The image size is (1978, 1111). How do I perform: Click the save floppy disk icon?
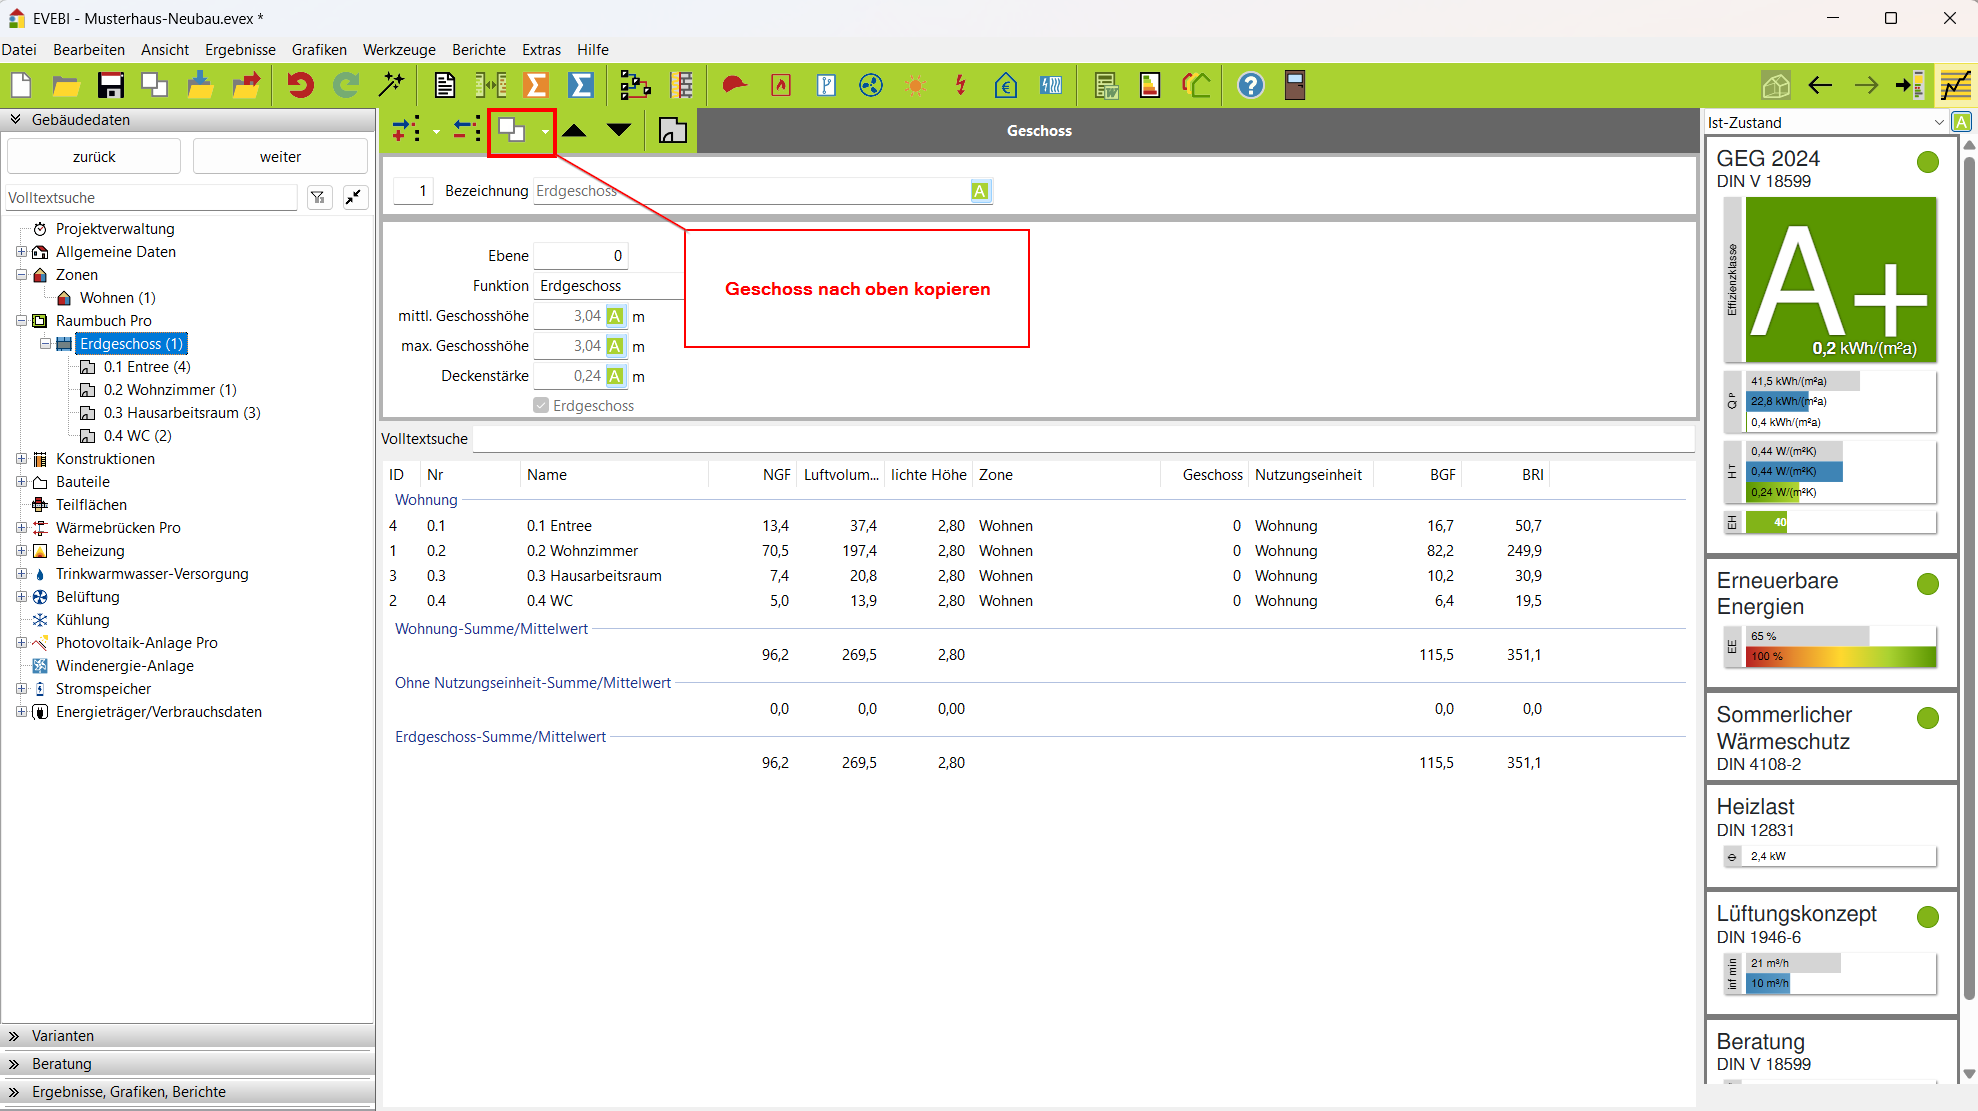pyautogui.click(x=110, y=86)
